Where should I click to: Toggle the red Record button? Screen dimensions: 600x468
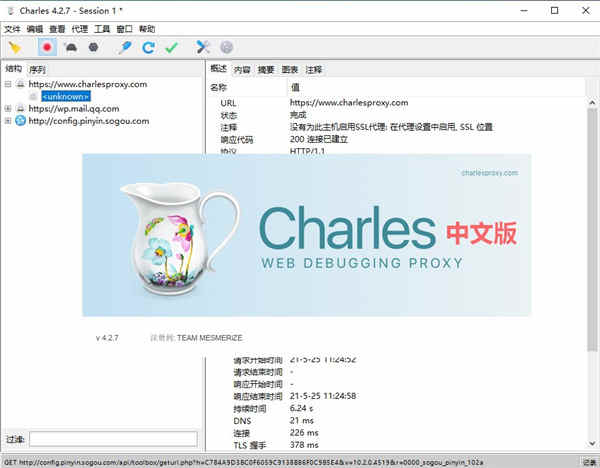click(47, 47)
